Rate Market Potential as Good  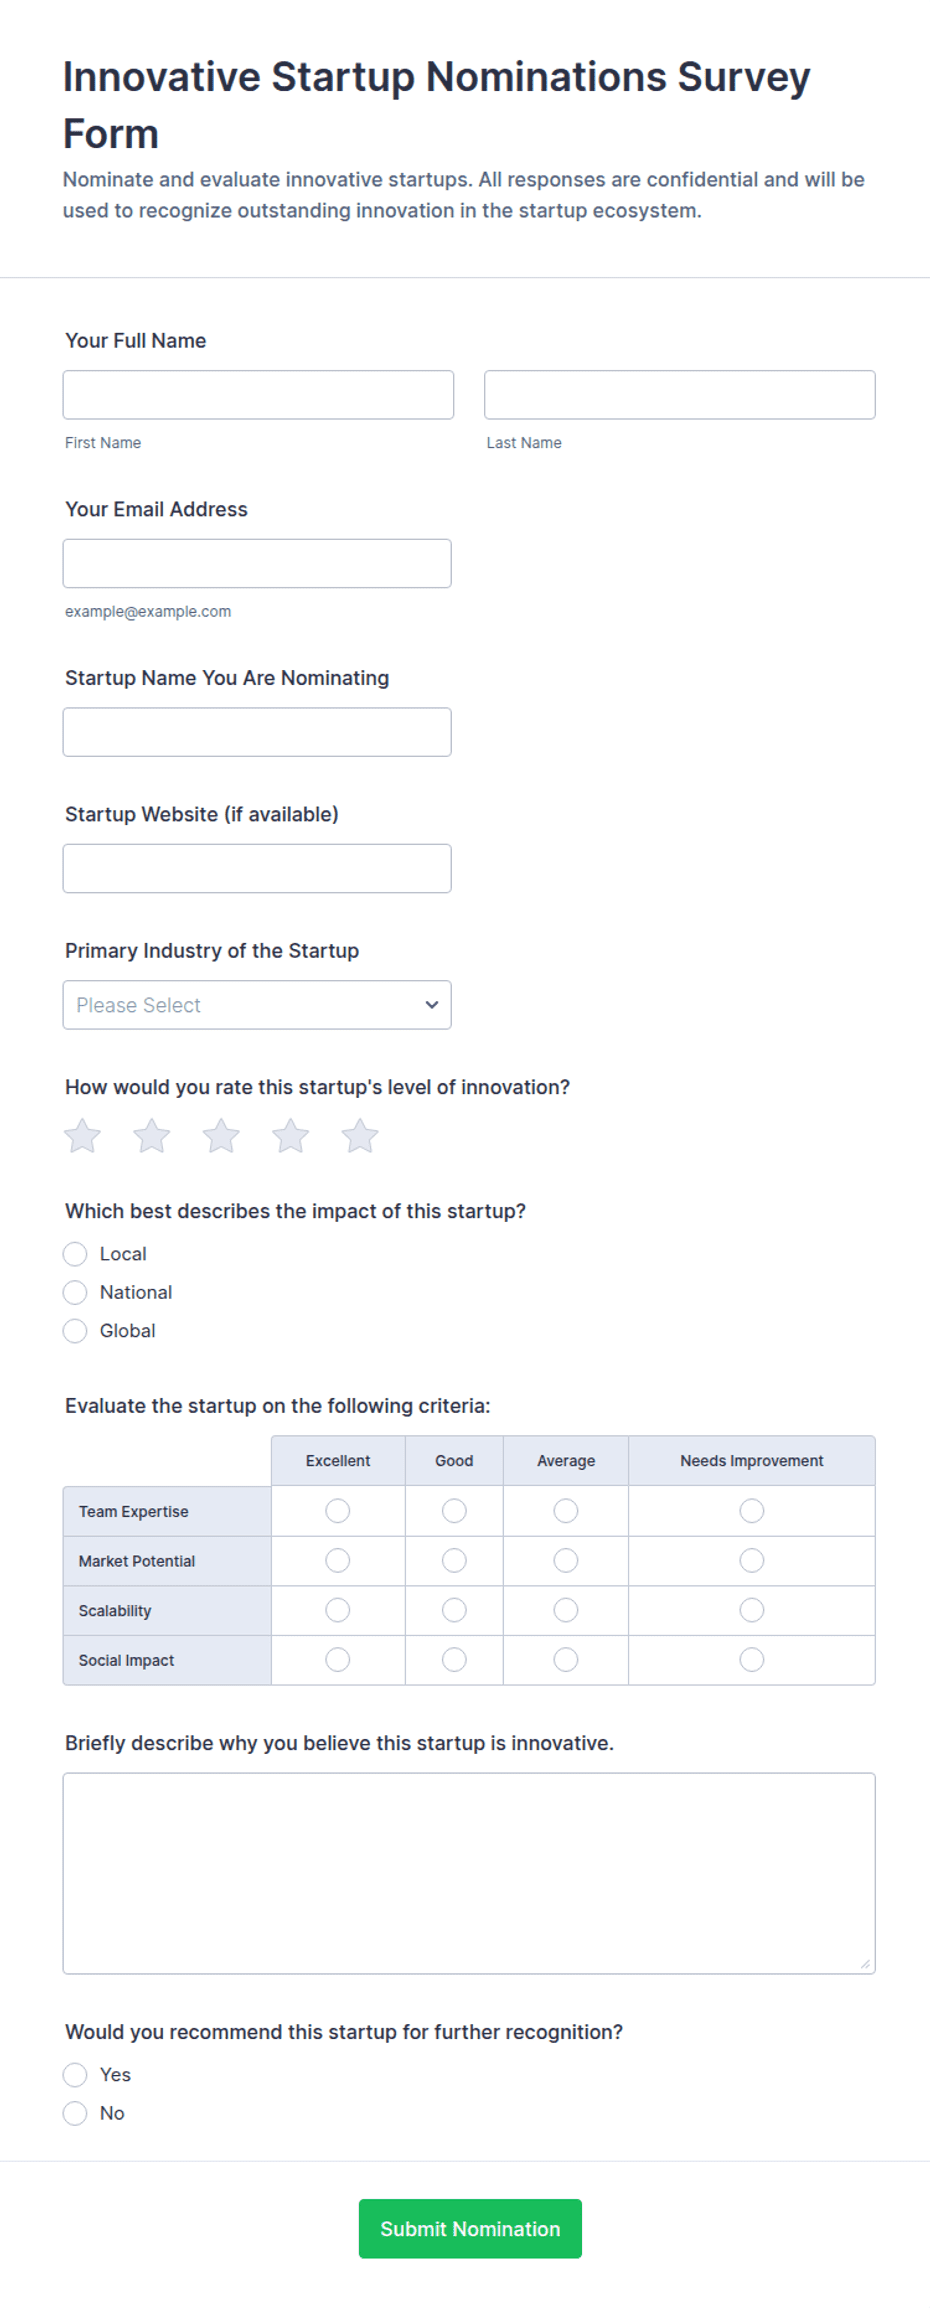pyautogui.click(x=454, y=1560)
